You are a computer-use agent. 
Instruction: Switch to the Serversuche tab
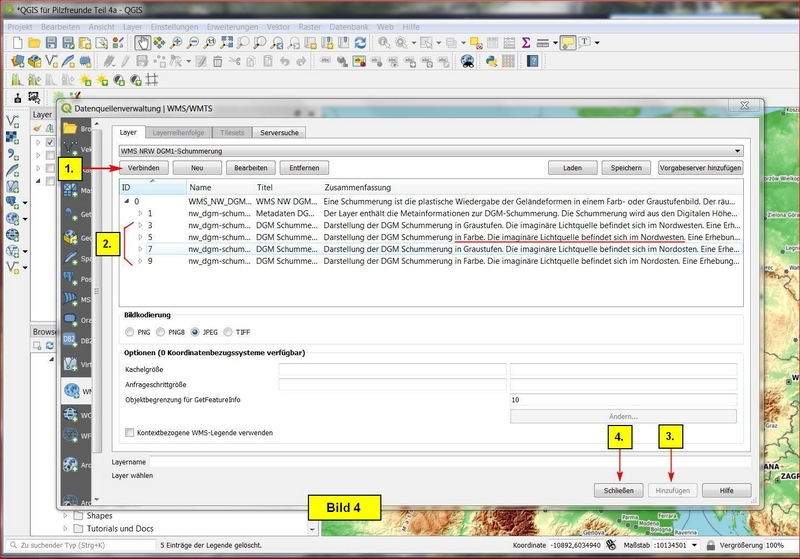(x=279, y=133)
